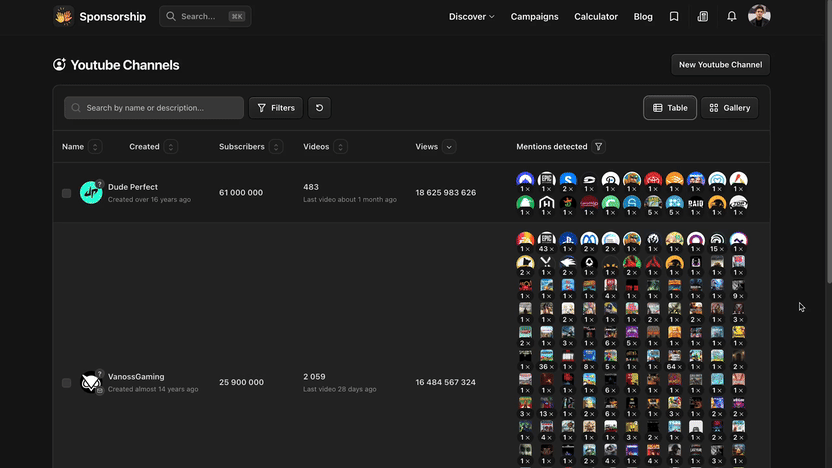Open the user profile avatar menu
Image resolution: width=832 pixels, height=468 pixels.
click(x=759, y=16)
